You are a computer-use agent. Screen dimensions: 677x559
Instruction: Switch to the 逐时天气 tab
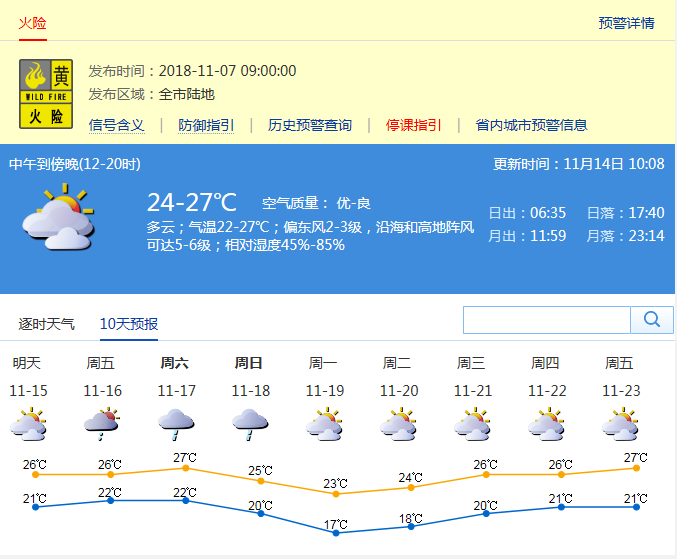tap(47, 324)
